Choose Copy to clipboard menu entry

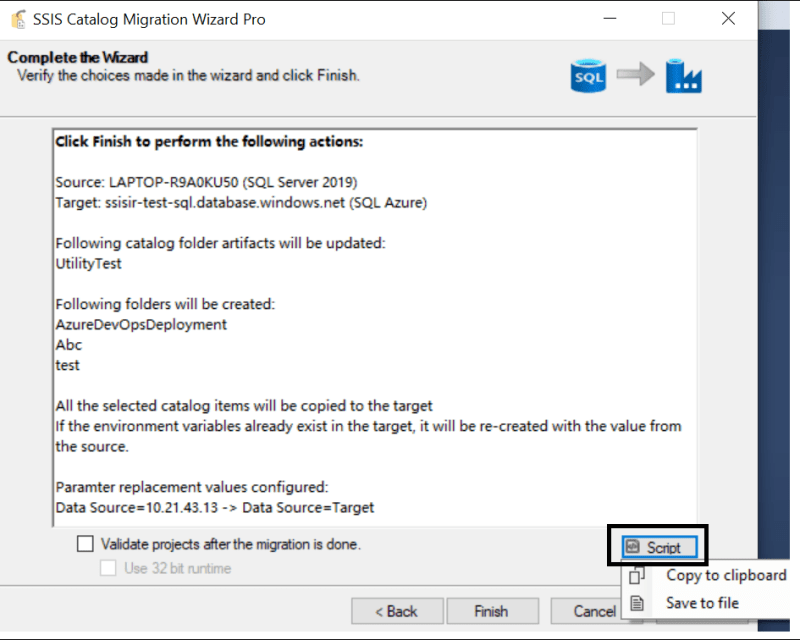[707, 575]
